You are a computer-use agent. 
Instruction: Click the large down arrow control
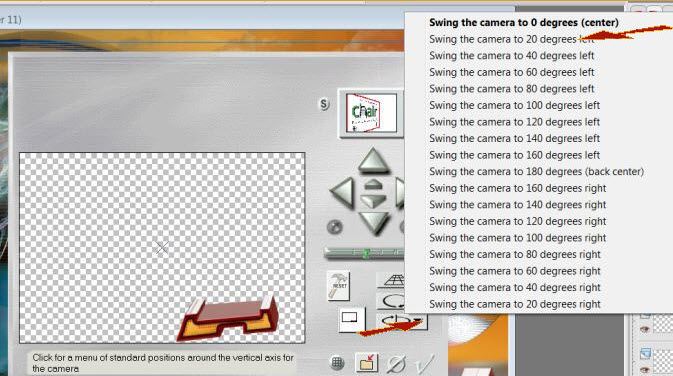(374, 223)
